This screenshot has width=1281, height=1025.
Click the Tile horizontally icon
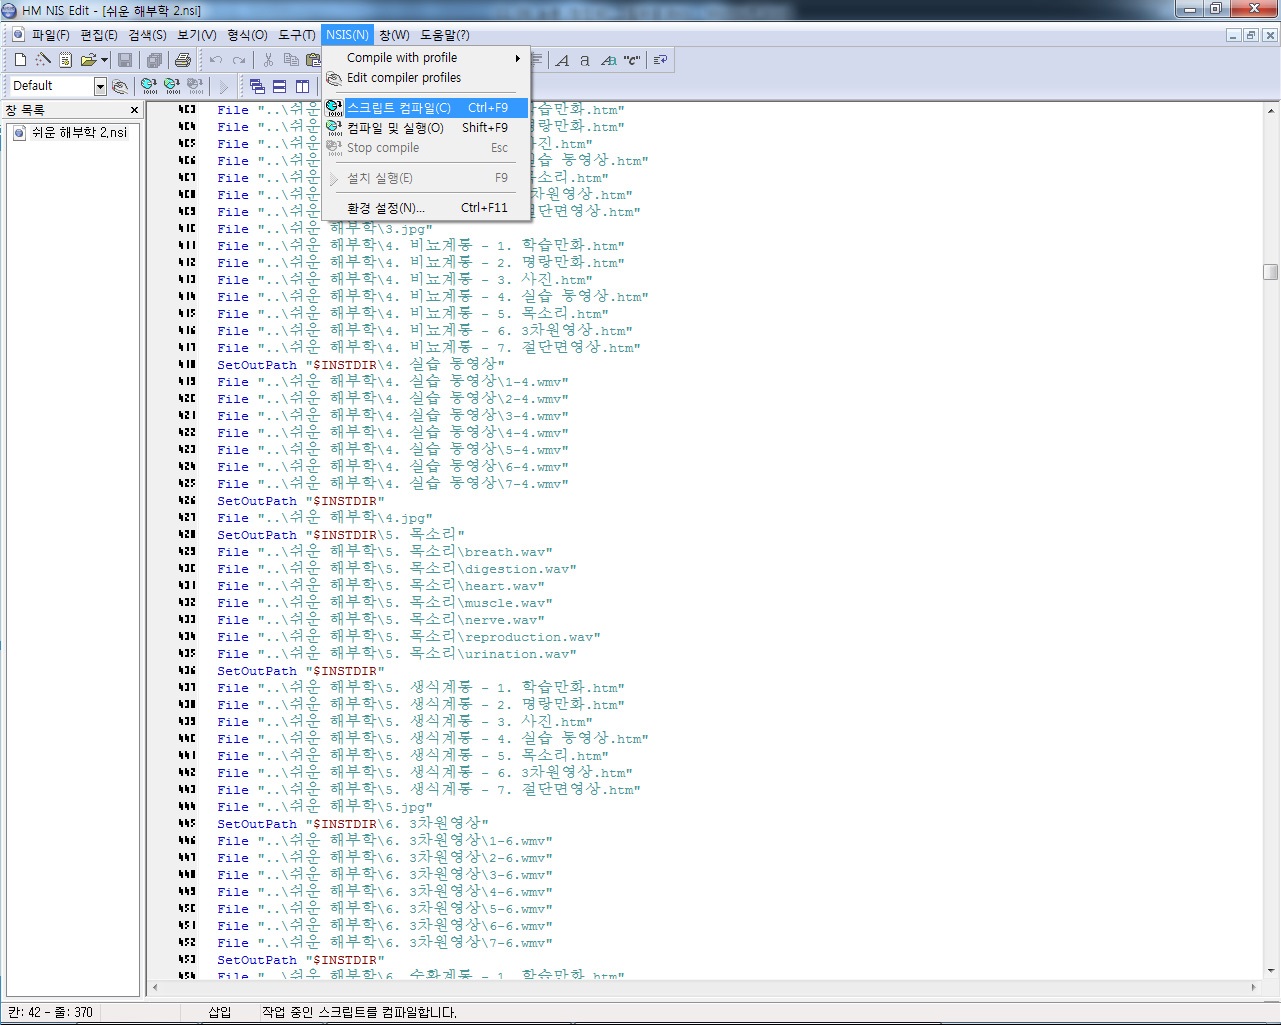[280, 86]
